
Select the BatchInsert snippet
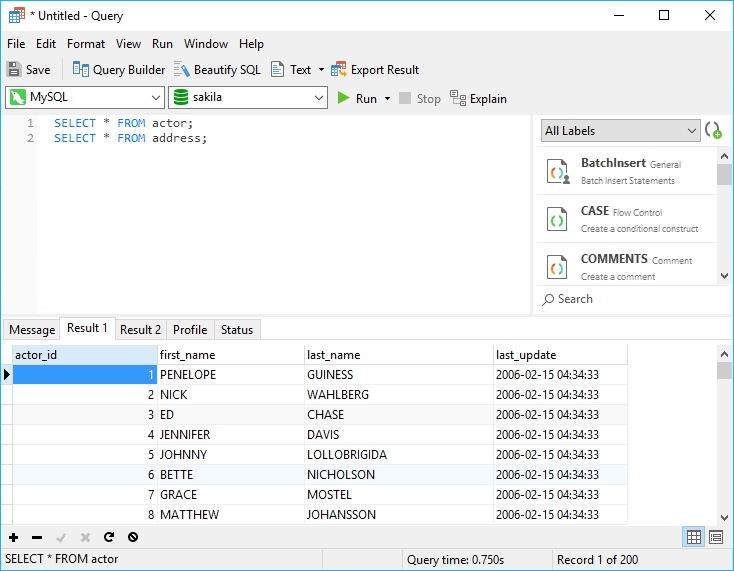(x=627, y=171)
